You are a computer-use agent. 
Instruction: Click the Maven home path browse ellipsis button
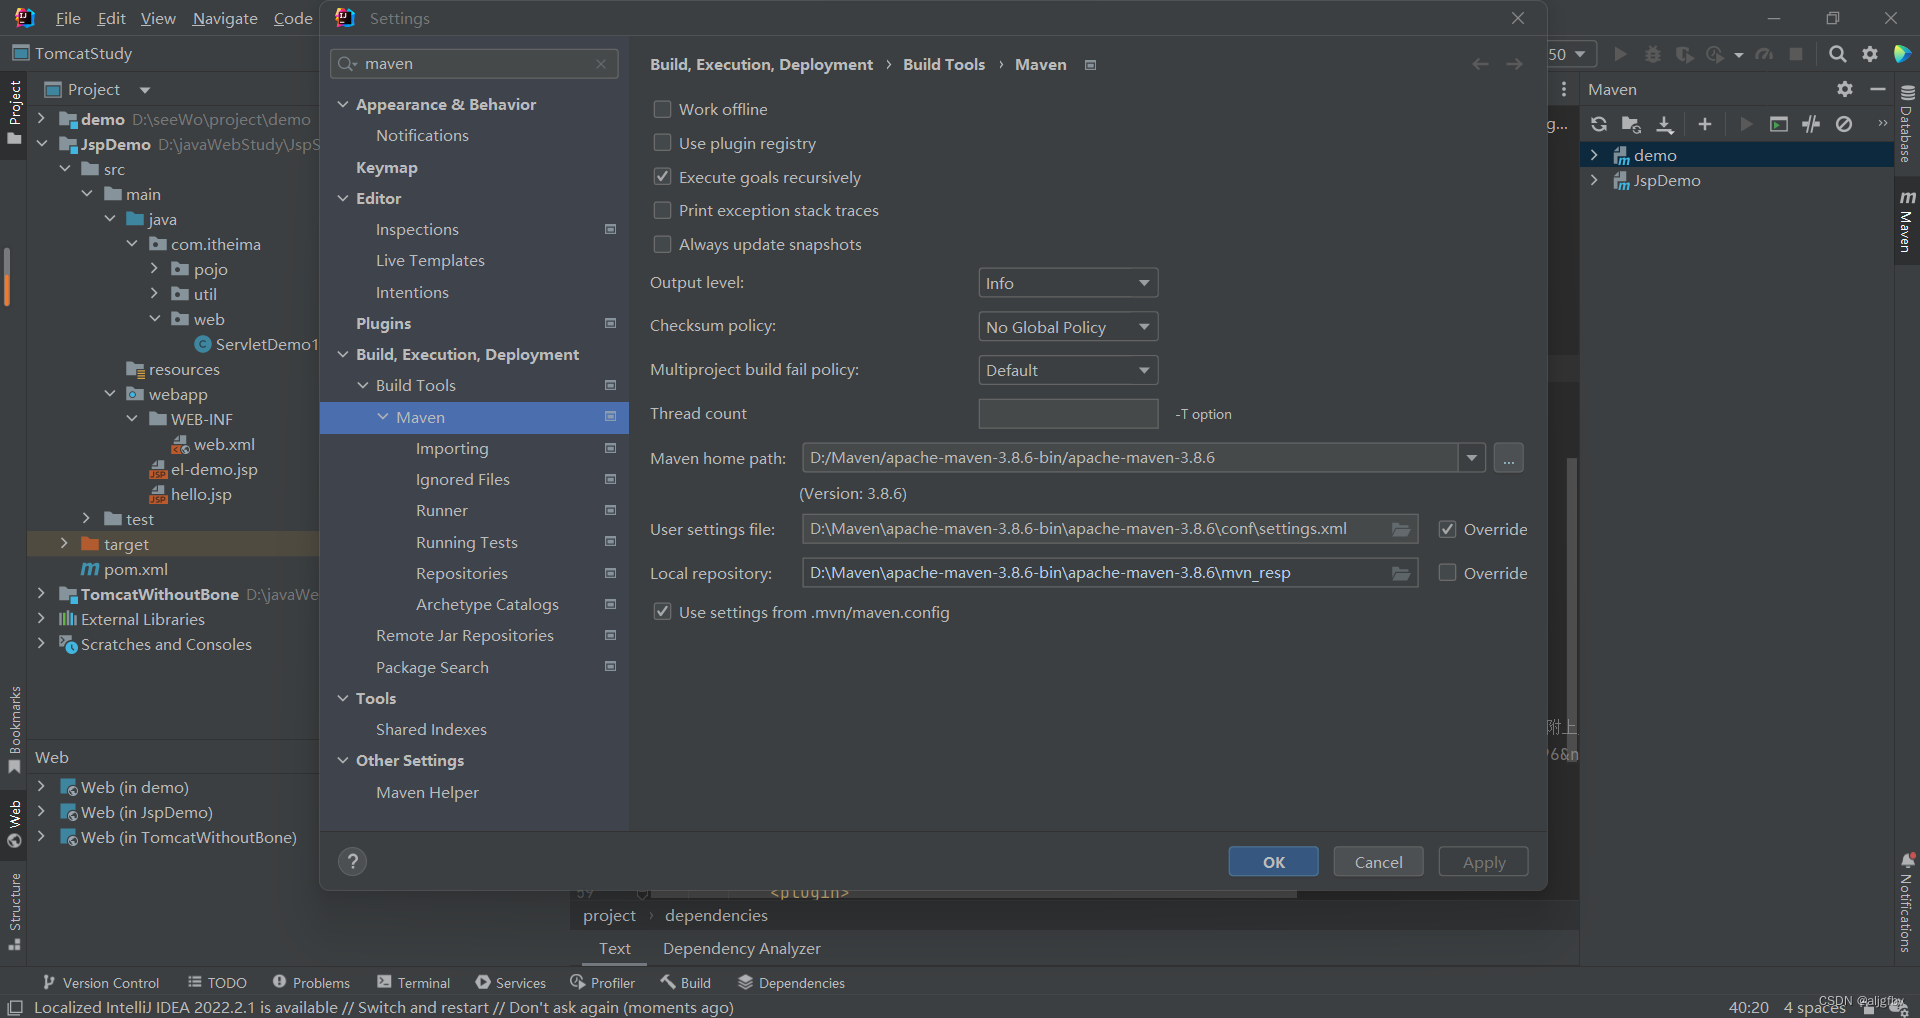(1508, 458)
